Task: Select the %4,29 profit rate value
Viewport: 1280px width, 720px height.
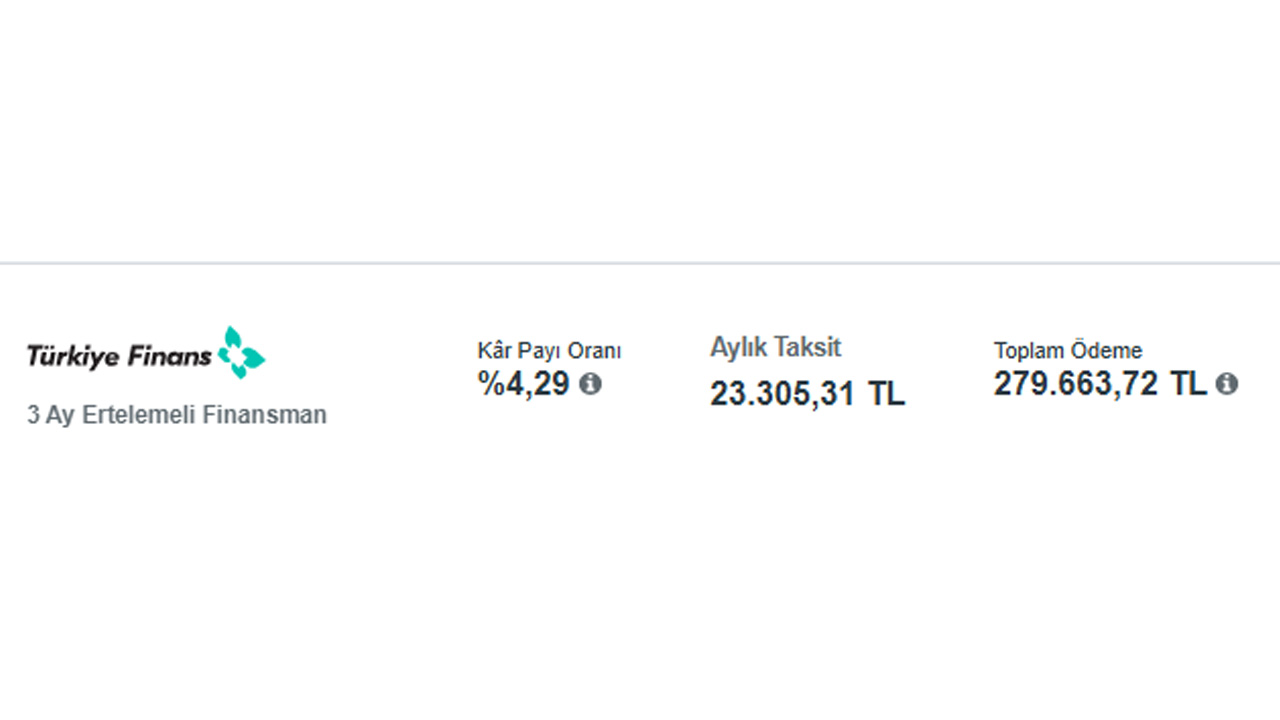Action: pyautogui.click(x=524, y=383)
